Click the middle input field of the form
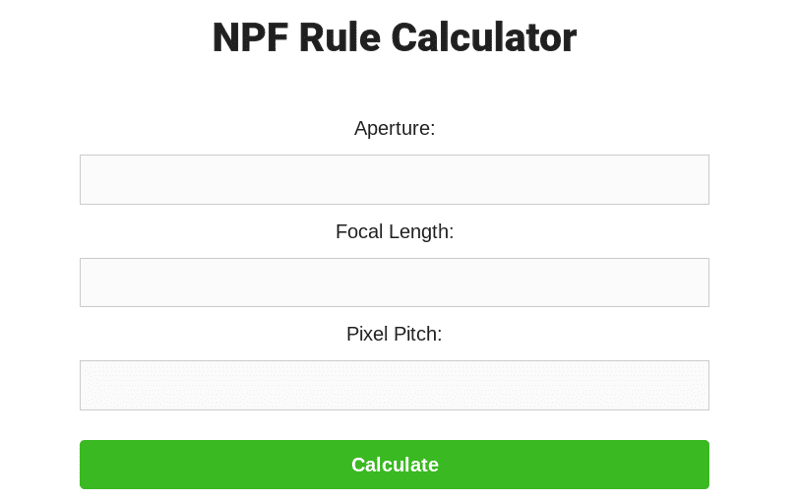Image resolution: width=800 pixels, height=502 pixels. click(394, 283)
